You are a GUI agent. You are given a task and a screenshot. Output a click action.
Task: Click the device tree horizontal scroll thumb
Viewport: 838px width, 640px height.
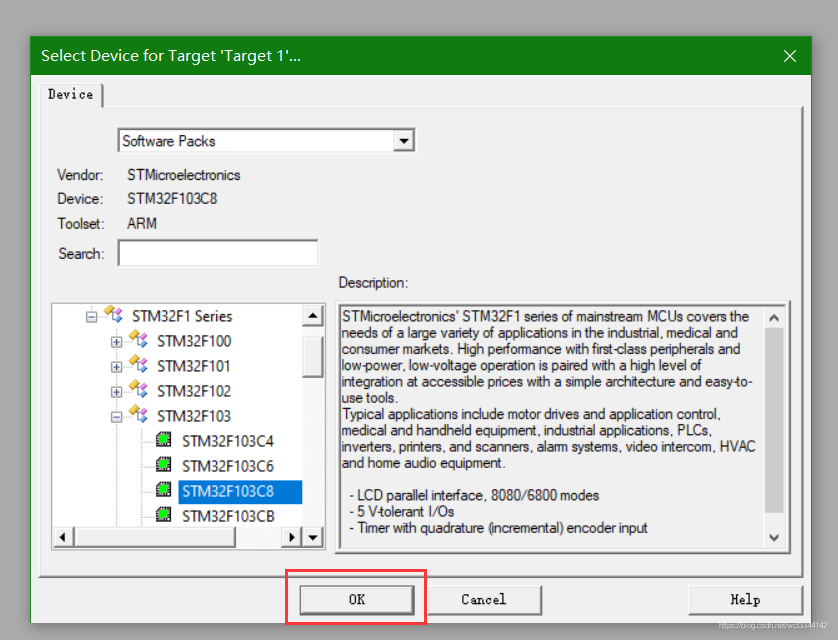click(x=154, y=537)
